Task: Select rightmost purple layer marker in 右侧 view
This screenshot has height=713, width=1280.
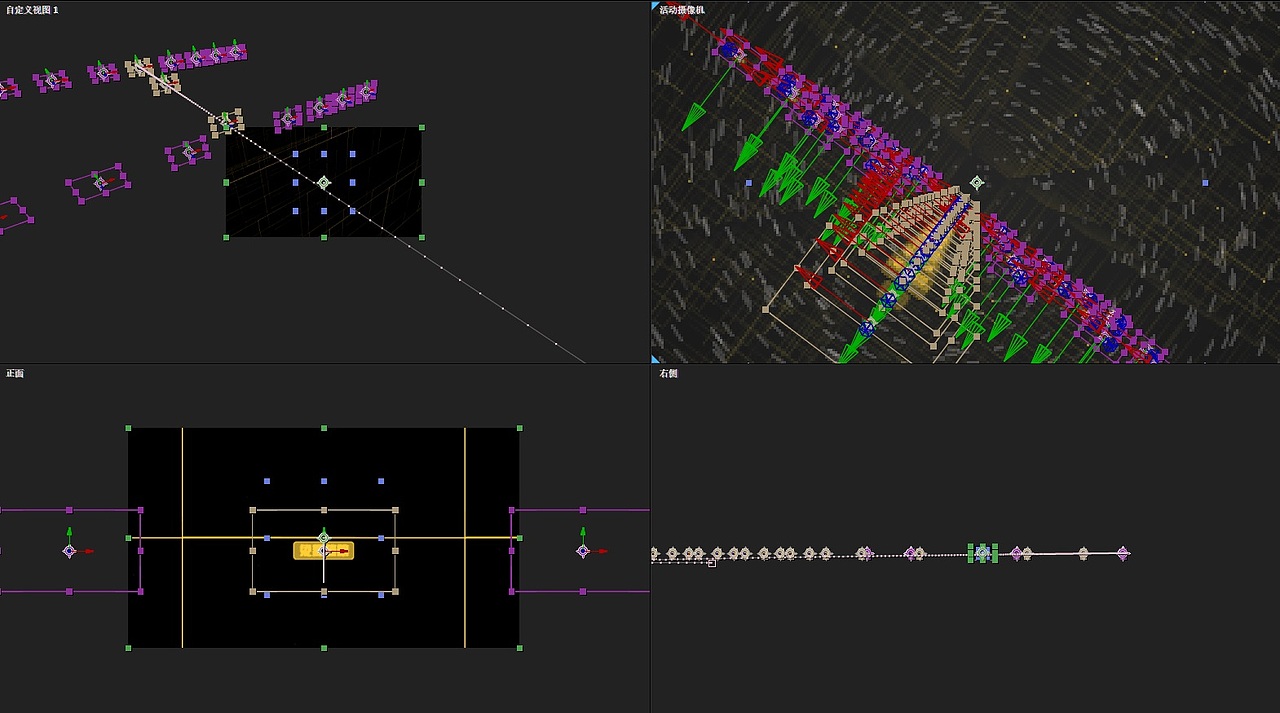Action: [x=1122, y=552]
